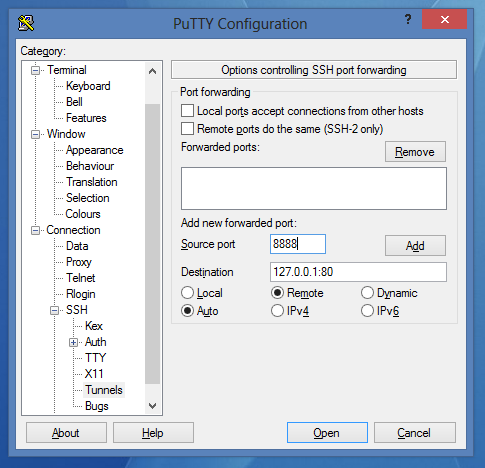Screen dimensions: 485x468
Task: Click the Add button for forwarded port
Action: tap(415, 246)
